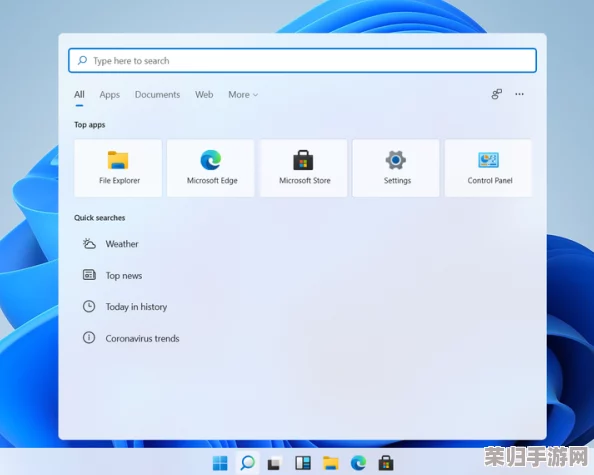The height and width of the screenshot is (475, 594).
Task: Launch Microsoft Edge from Top apps
Action: (211, 168)
